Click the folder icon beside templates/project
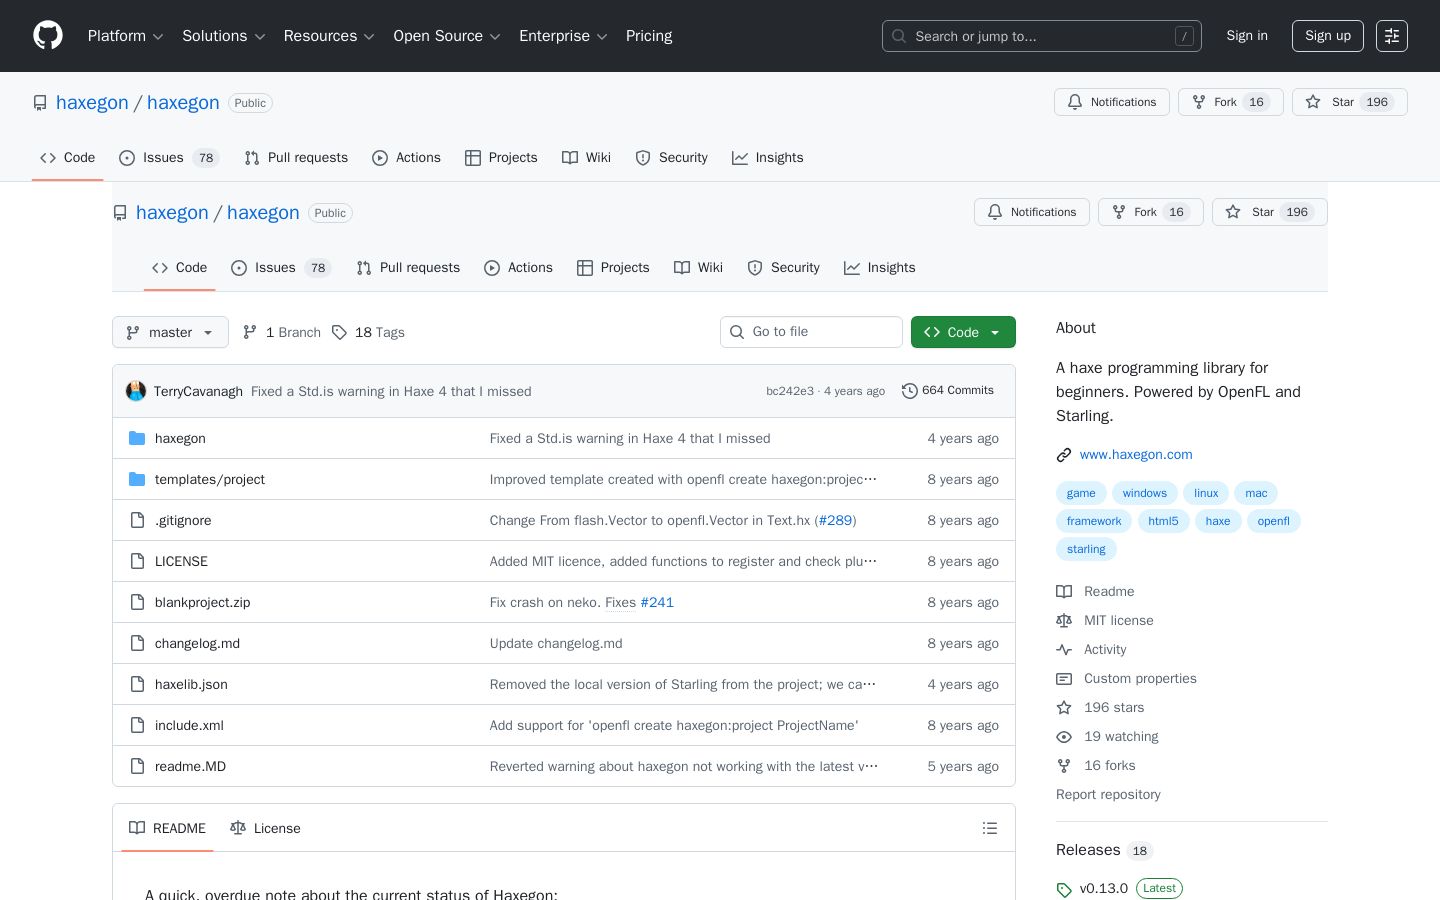The height and width of the screenshot is (900, 1440). [x=137, y=479]
